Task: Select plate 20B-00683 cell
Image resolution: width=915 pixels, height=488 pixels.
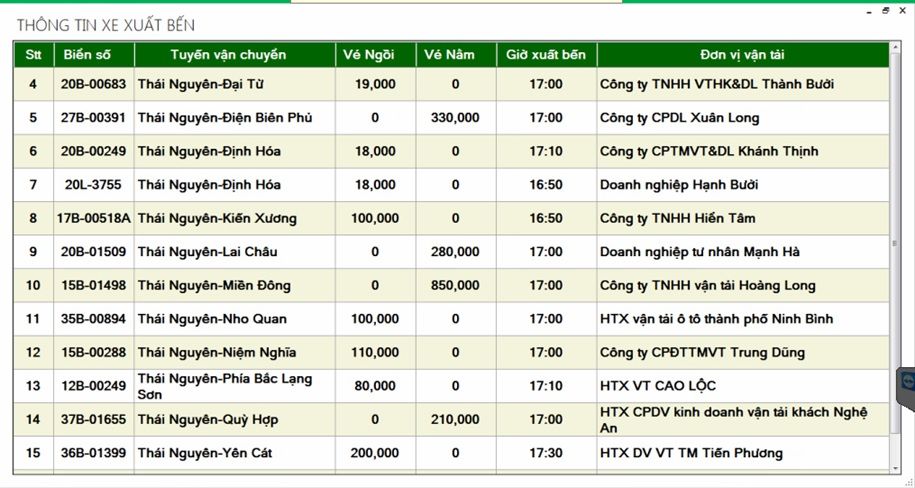Action: (x=93, y=84)
